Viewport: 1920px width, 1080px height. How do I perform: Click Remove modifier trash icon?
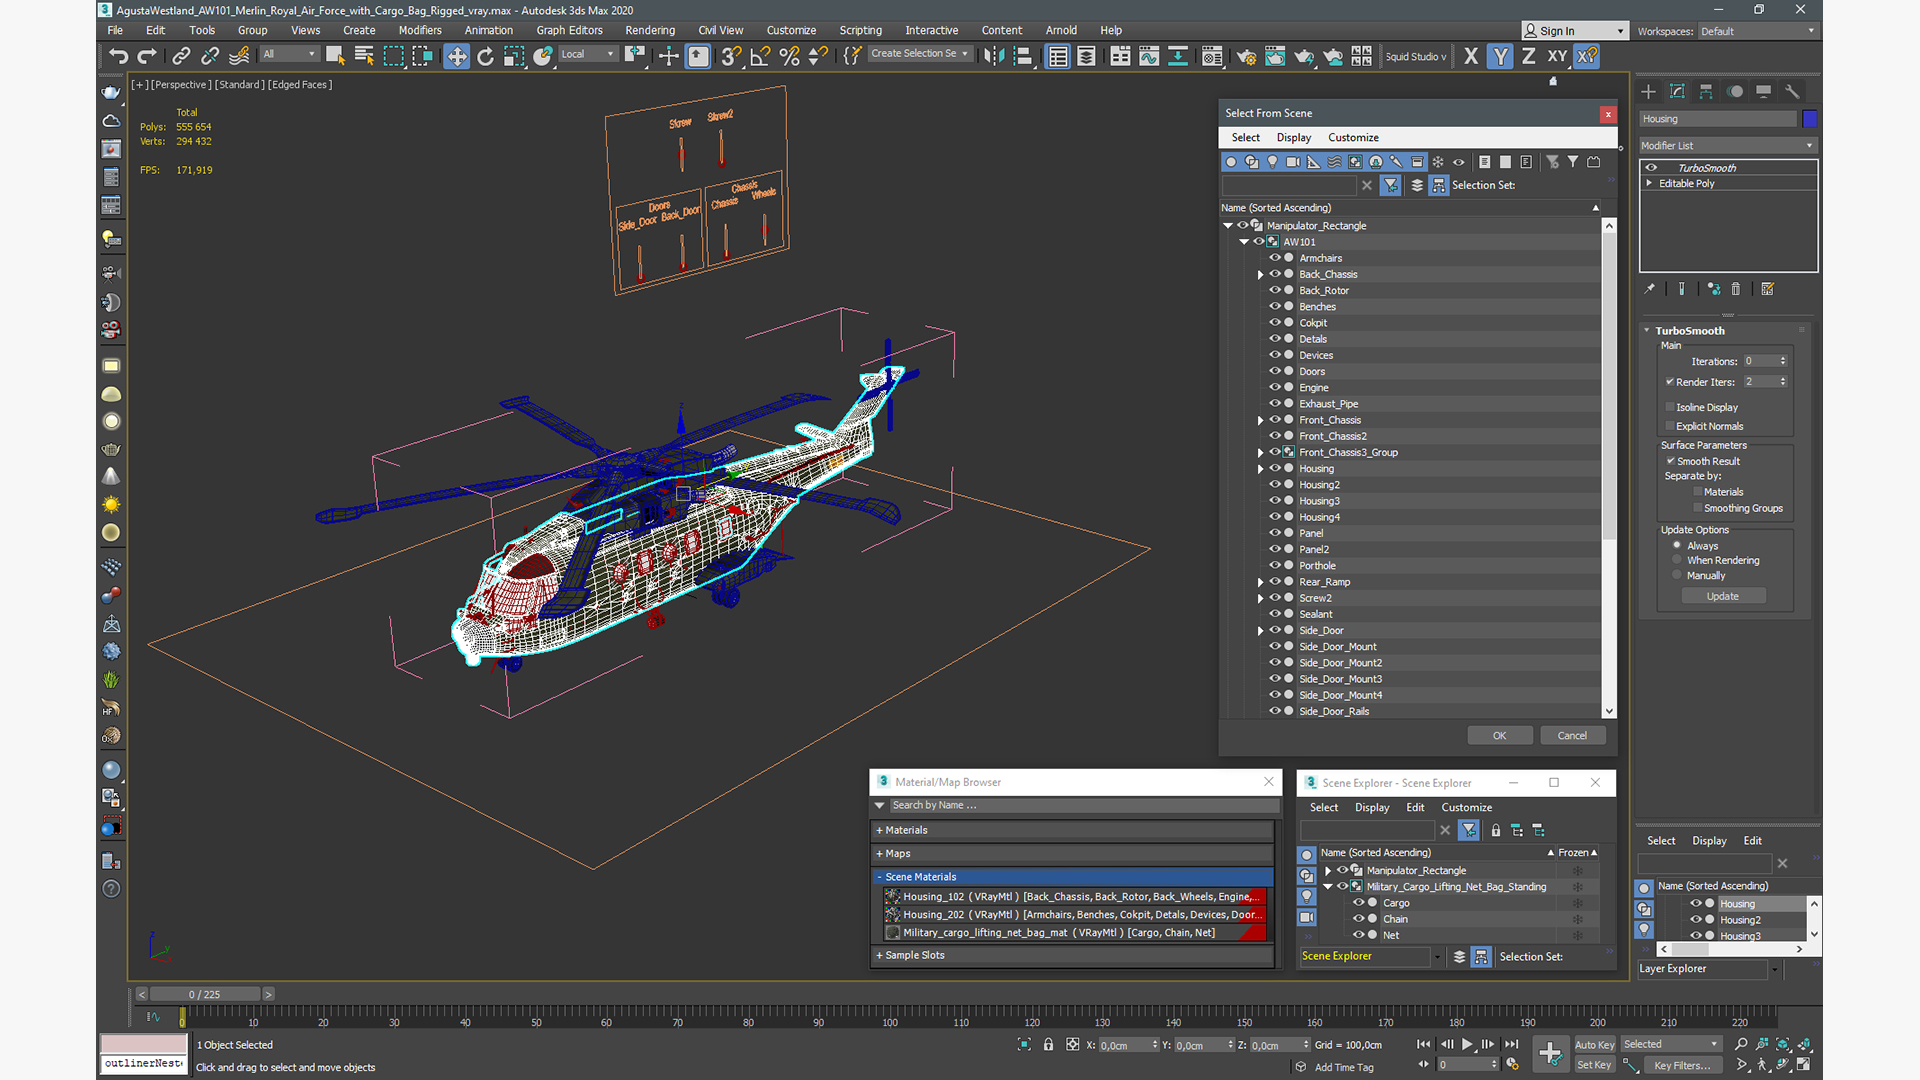pyautogui.click(x=1736, y=289)
